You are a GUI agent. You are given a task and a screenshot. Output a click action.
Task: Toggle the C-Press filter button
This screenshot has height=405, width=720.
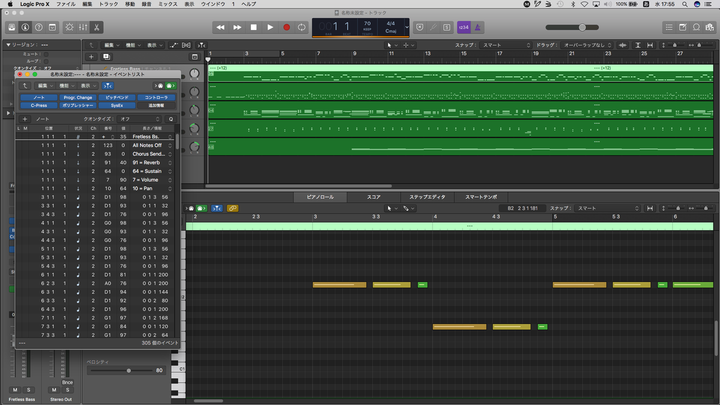coord(39,105)
